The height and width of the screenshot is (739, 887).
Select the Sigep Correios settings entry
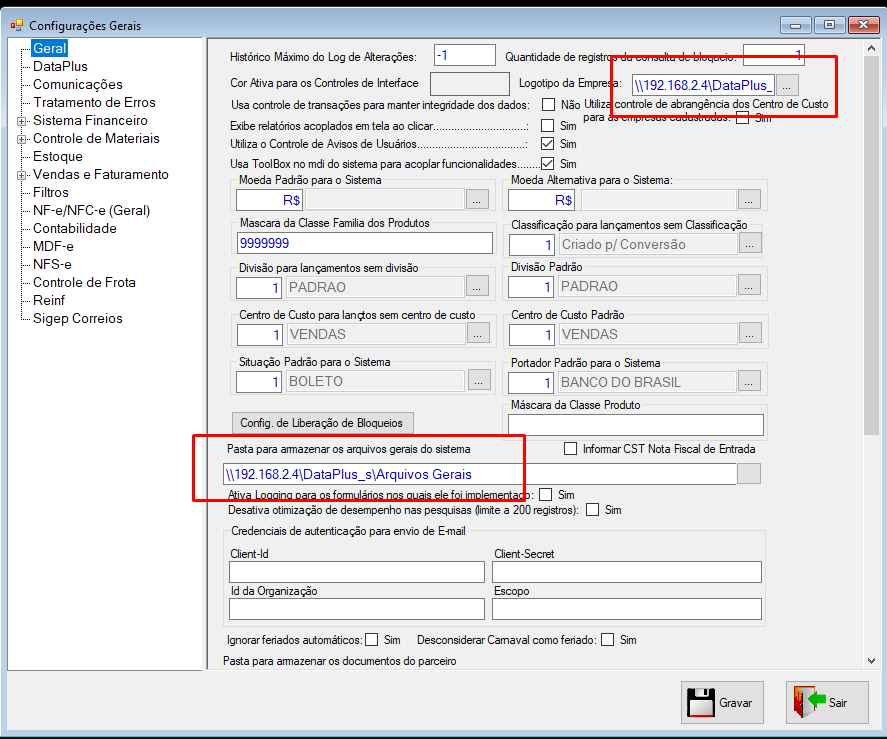click(77, 319)
